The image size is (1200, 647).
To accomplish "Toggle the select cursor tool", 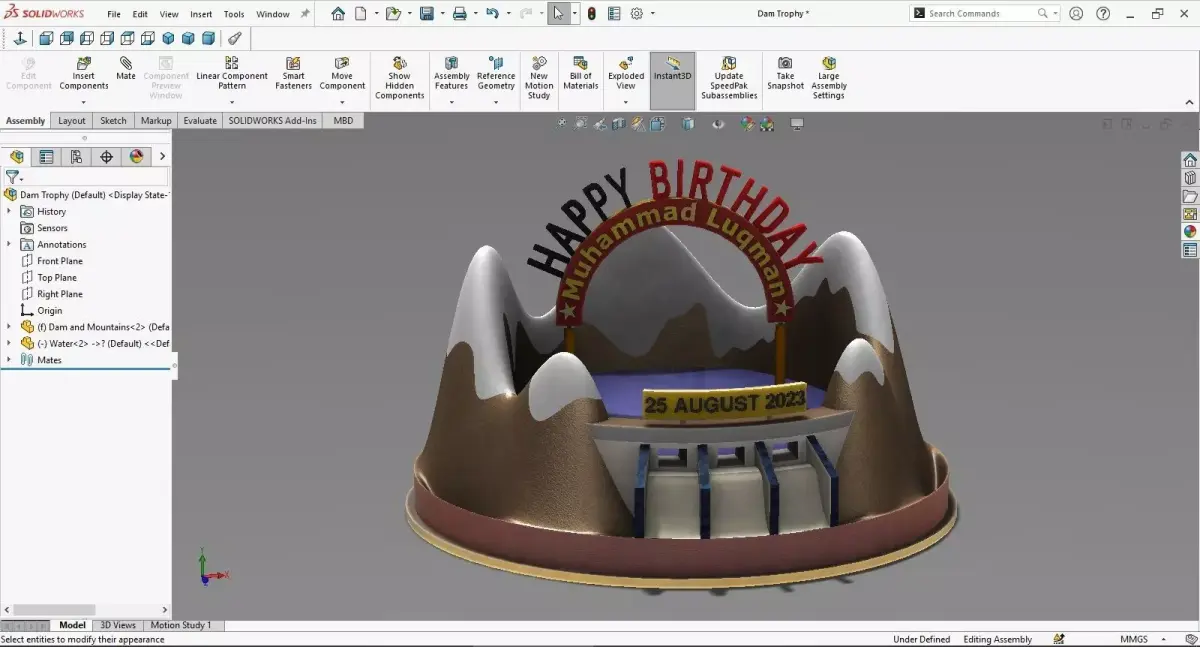I will point(558,14).
